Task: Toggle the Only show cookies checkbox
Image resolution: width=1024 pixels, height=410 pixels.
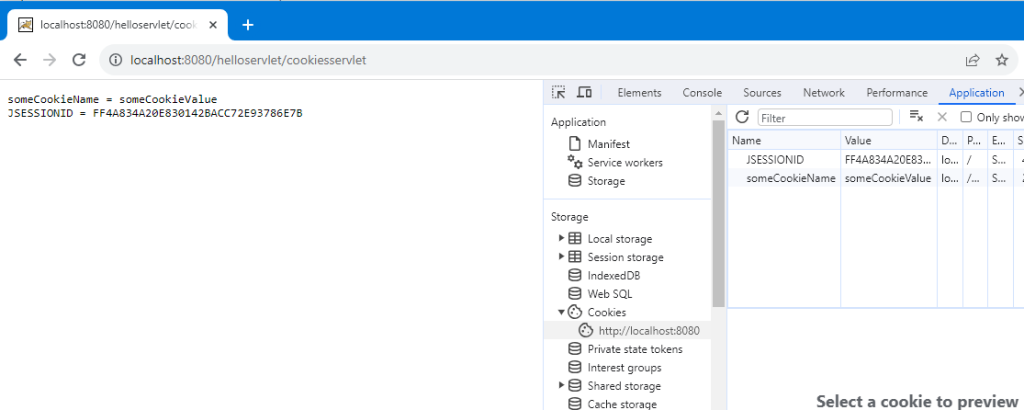Action: pos(966,118)
